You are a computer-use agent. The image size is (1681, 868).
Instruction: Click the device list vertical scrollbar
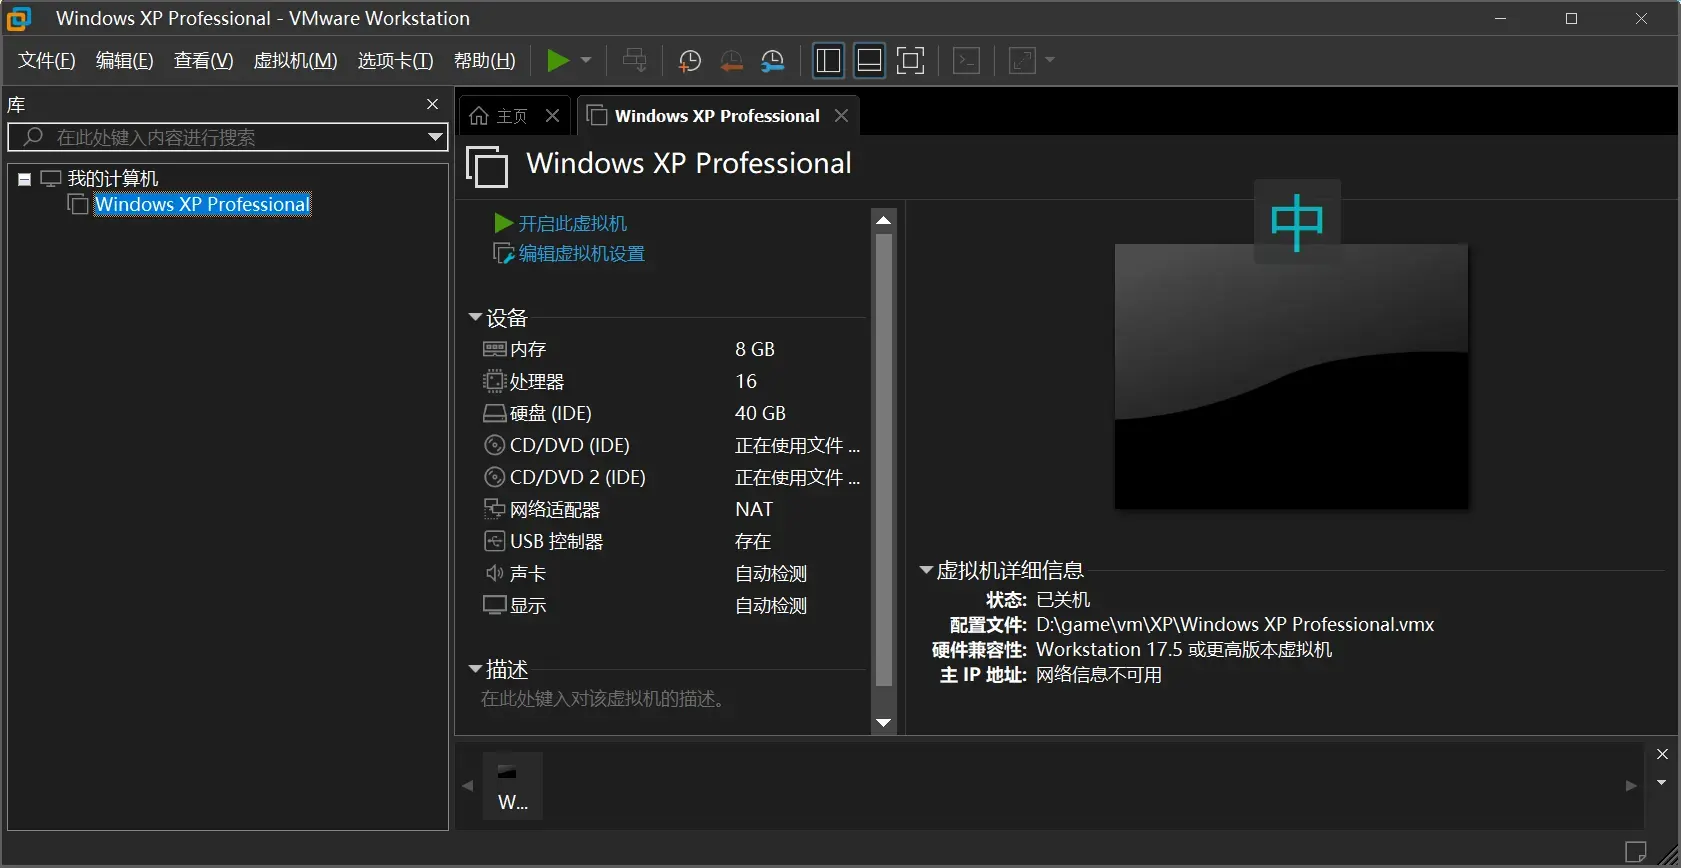[x=884, y=460]
